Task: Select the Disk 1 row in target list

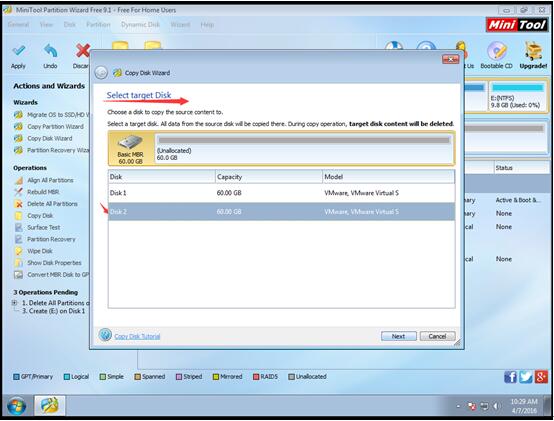Action: (281, 193)
